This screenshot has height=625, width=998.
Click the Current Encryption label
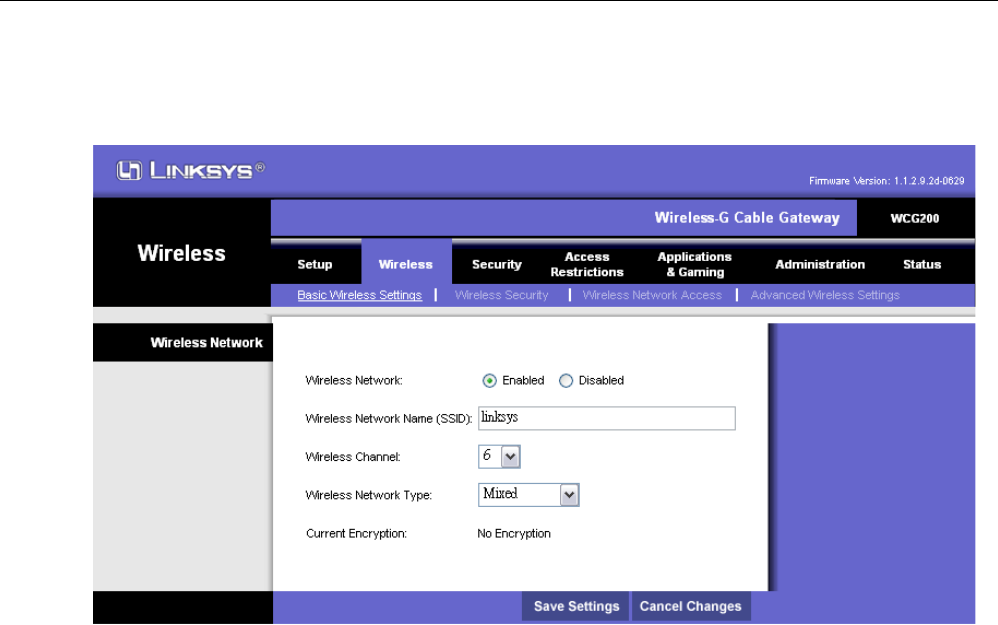point(356,533)
